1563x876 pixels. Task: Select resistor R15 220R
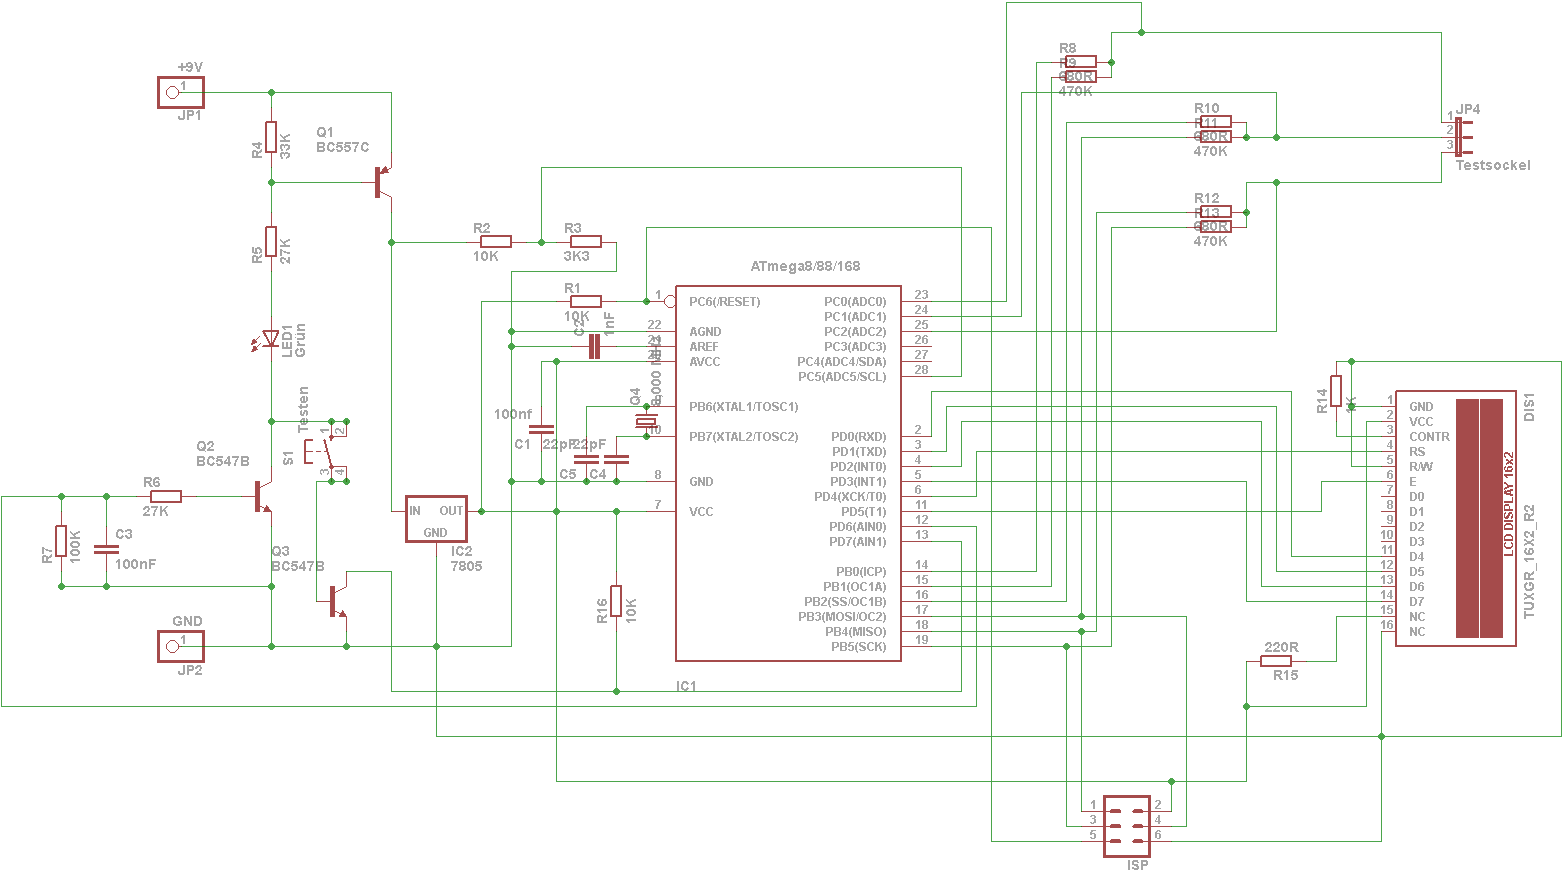1276,661
